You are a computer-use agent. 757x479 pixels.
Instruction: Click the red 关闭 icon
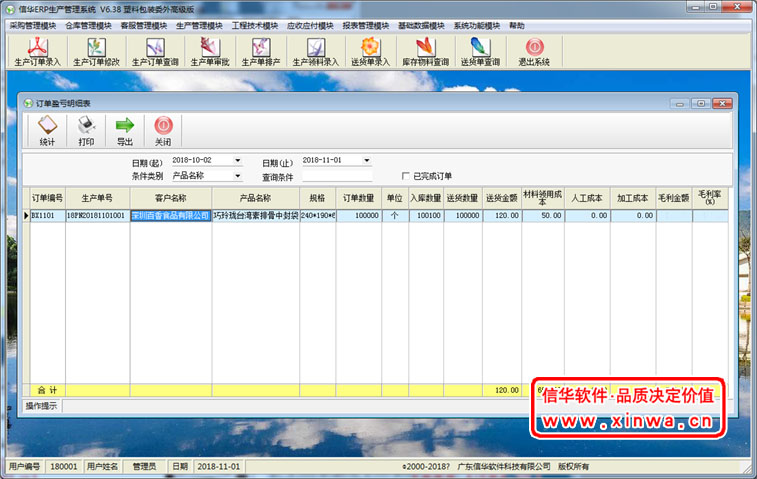coord(163,131)
